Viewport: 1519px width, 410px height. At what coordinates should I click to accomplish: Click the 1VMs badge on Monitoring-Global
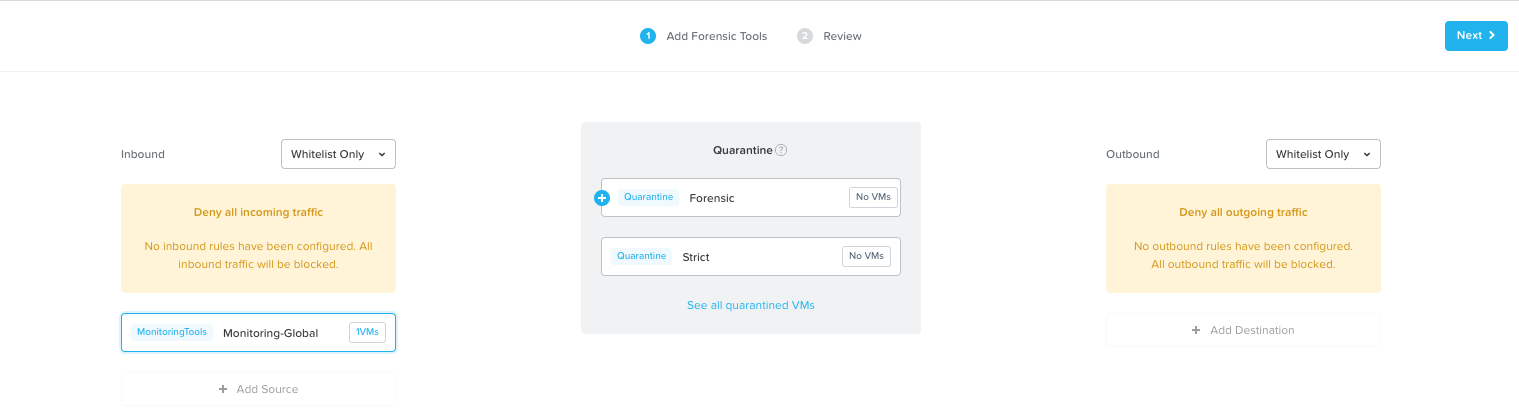367,332
